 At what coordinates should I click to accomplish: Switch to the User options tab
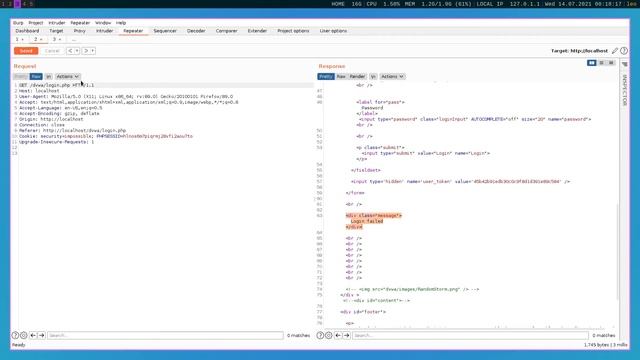(x=333, y=31)
